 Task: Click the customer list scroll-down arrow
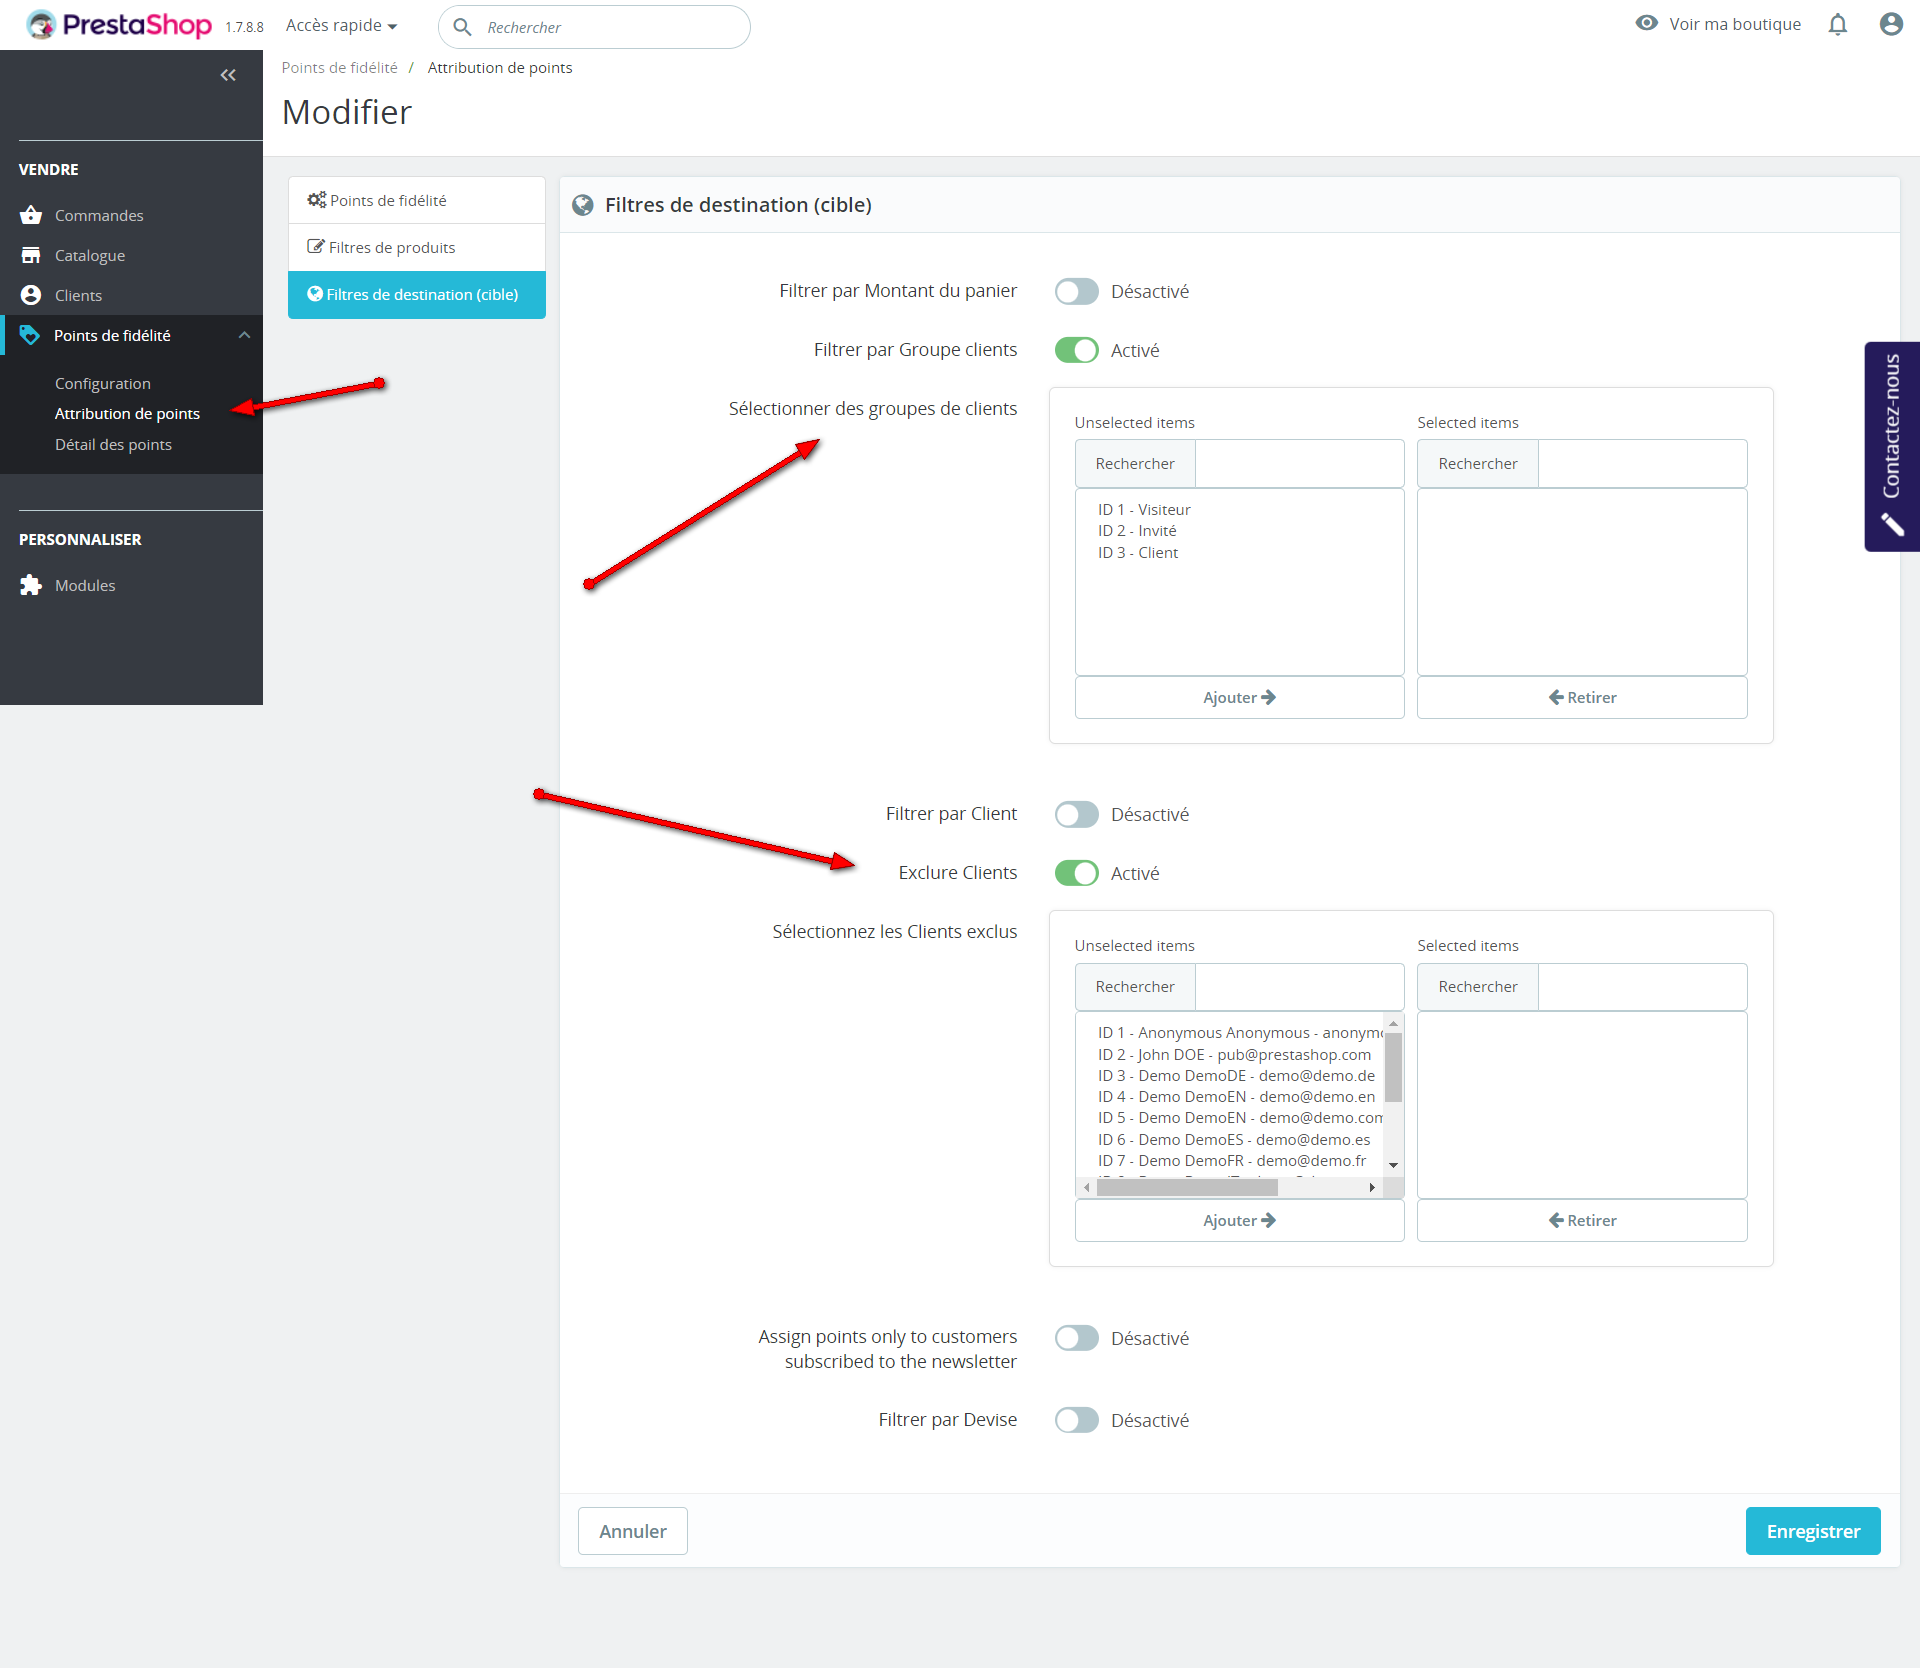[x=1393, y=1166]
